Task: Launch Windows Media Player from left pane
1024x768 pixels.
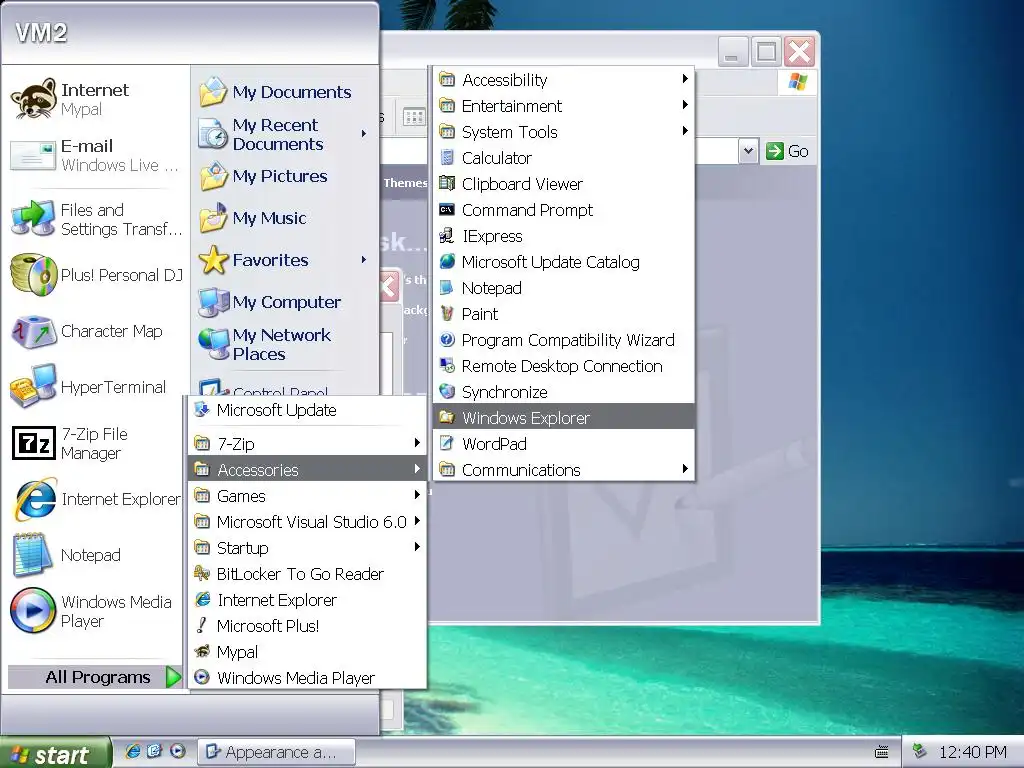Action: [x=33, y=611]
